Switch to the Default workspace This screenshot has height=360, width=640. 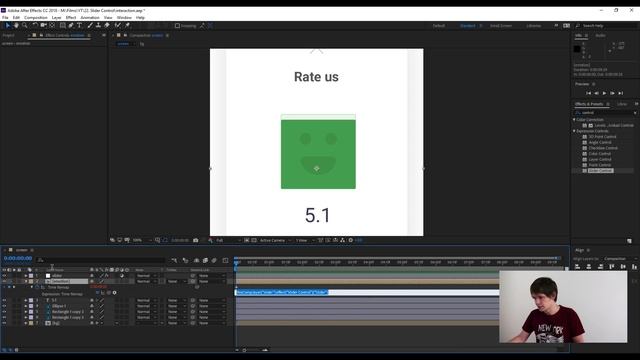pos(439,26)
